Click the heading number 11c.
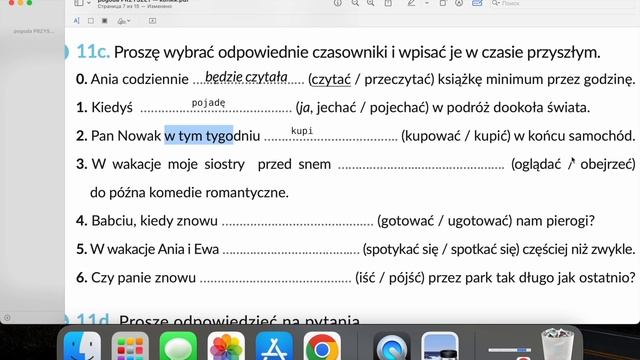The image size is (640, 360). [93, 52]
